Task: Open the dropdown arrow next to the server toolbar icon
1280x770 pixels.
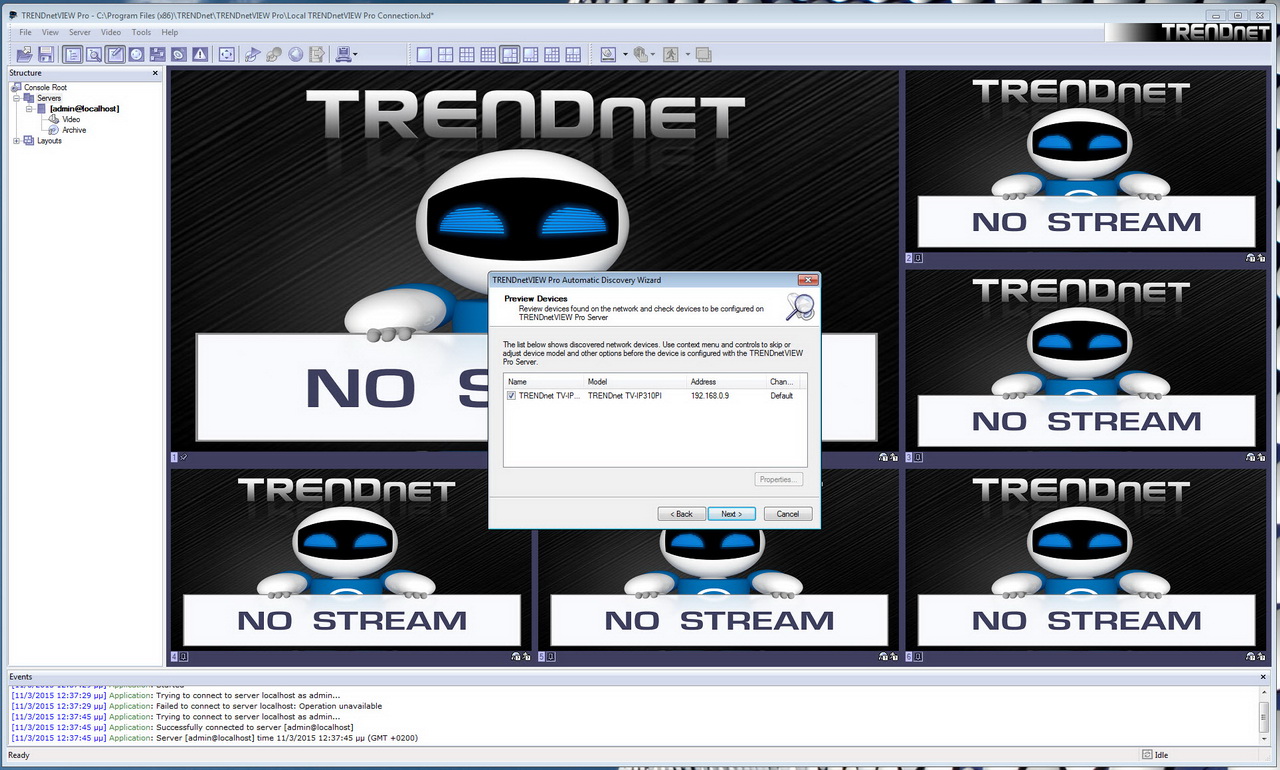Action: pyautogui.click(x=355, y=55)
